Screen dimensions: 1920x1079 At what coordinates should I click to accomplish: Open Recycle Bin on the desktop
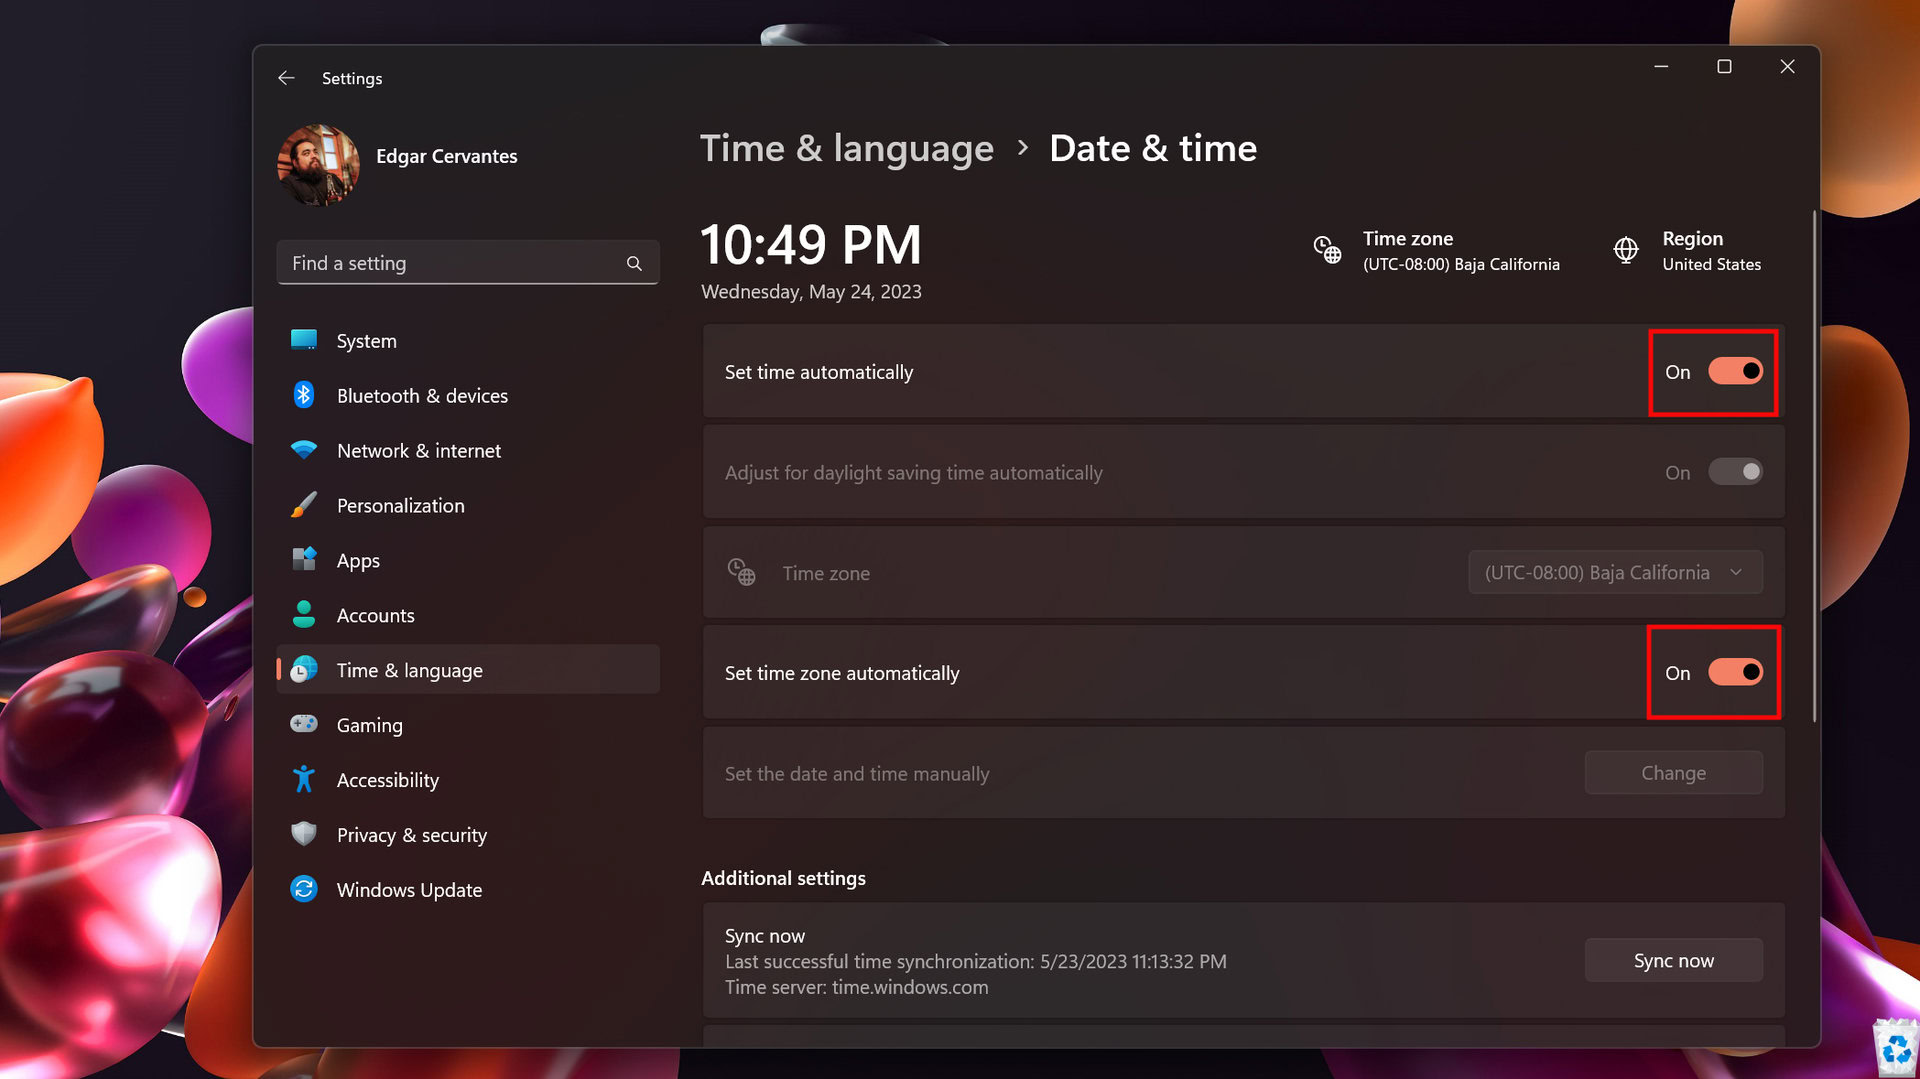[x=1895, y=1048]
